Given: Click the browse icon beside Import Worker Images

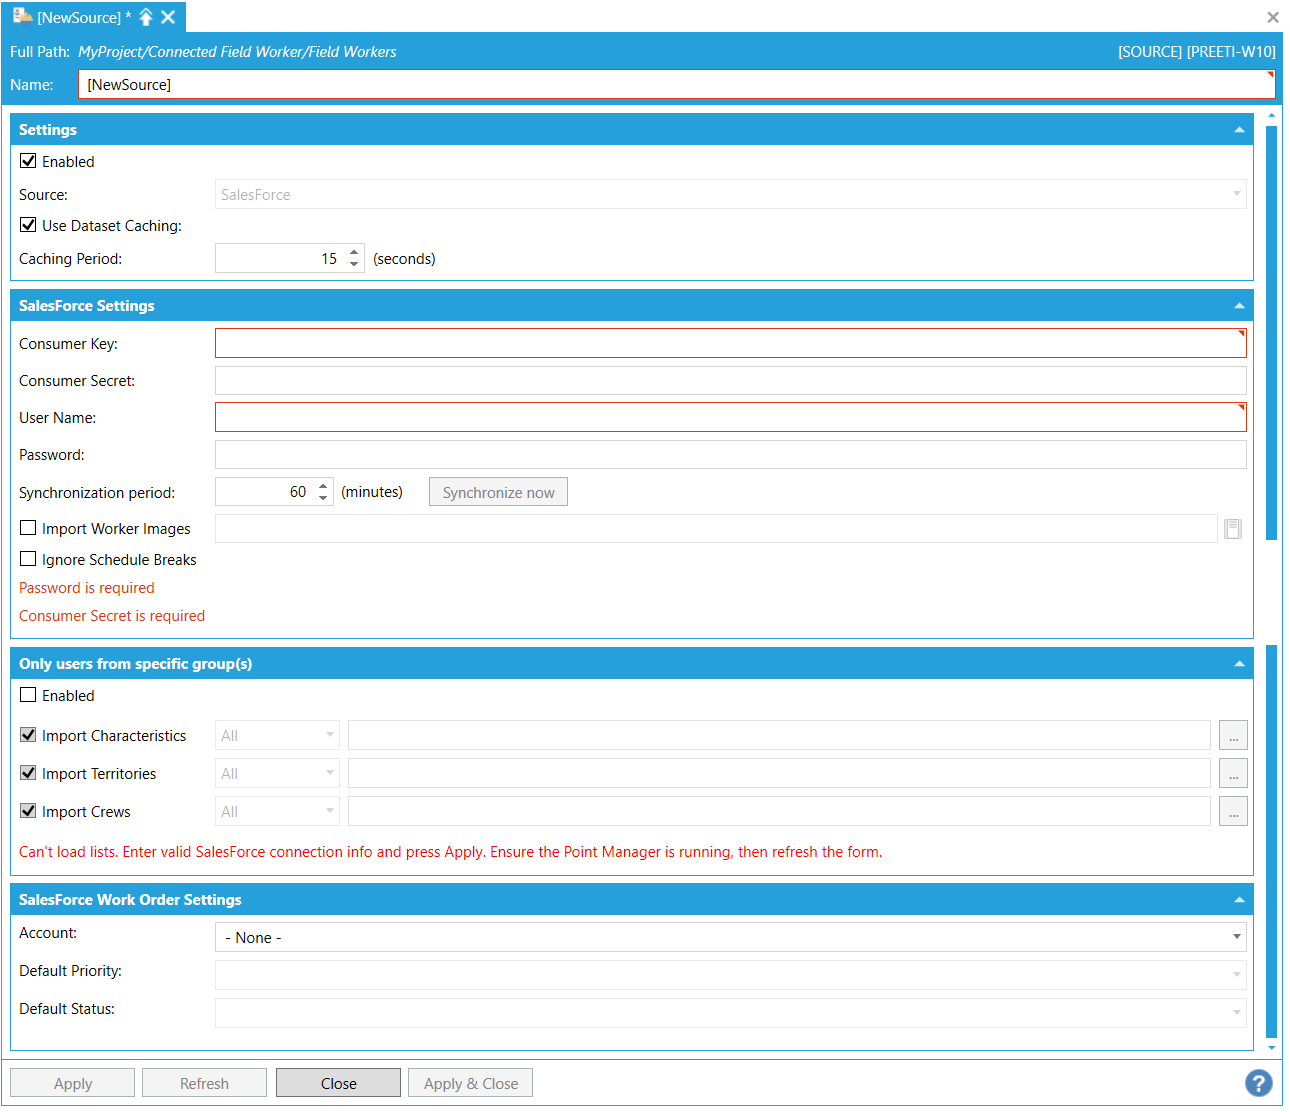Looking at the screenshot, I should [x=1233, y=529].
